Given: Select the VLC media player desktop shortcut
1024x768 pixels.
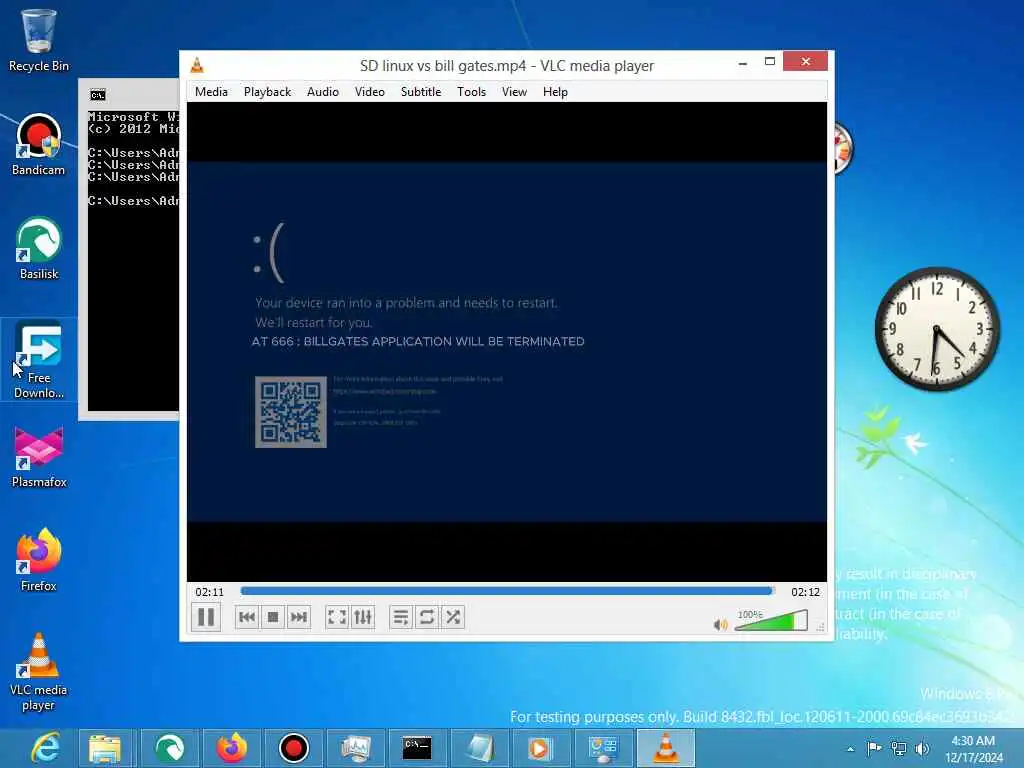Looking at the screenshot, I should [39, 673].
